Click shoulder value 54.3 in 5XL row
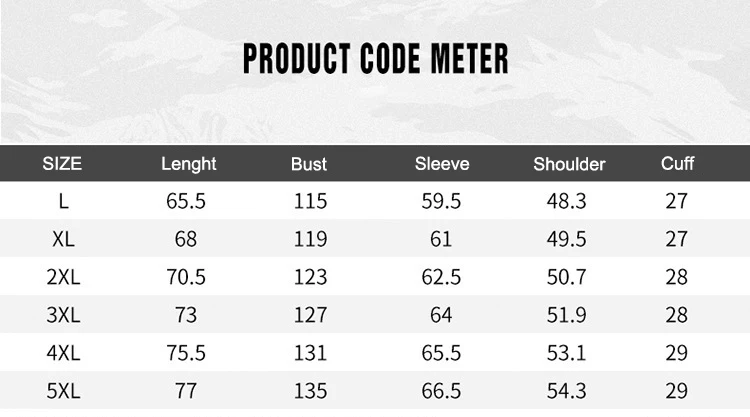The width and height of the screenshot is (750, 417). [566, 391]
